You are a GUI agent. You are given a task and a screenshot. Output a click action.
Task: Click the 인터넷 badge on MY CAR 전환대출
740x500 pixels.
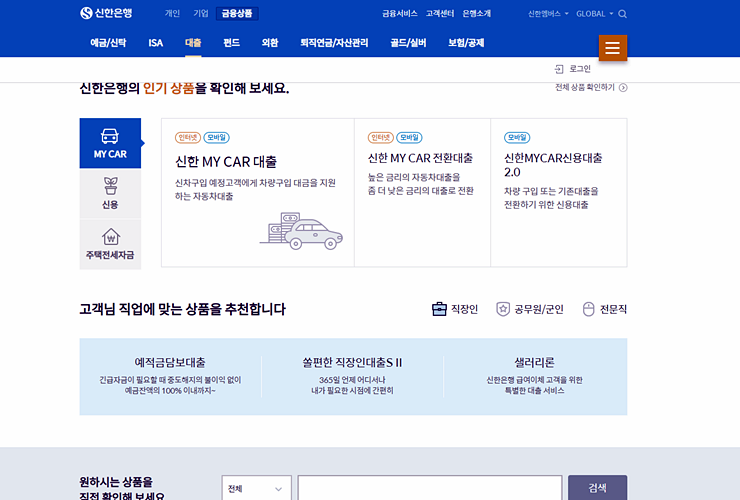click(380, 137)
